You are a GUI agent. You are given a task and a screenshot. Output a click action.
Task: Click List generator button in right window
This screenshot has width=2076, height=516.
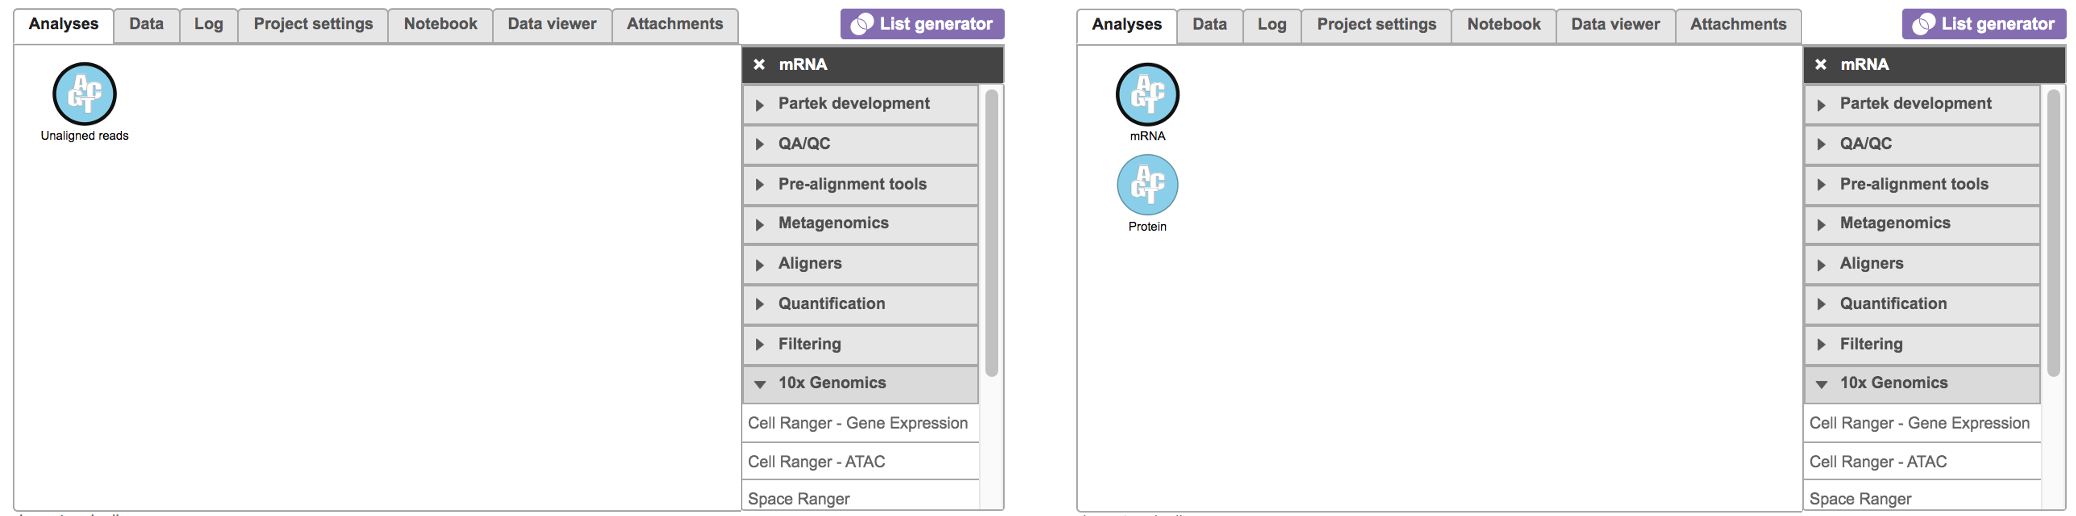(1984, 24)
